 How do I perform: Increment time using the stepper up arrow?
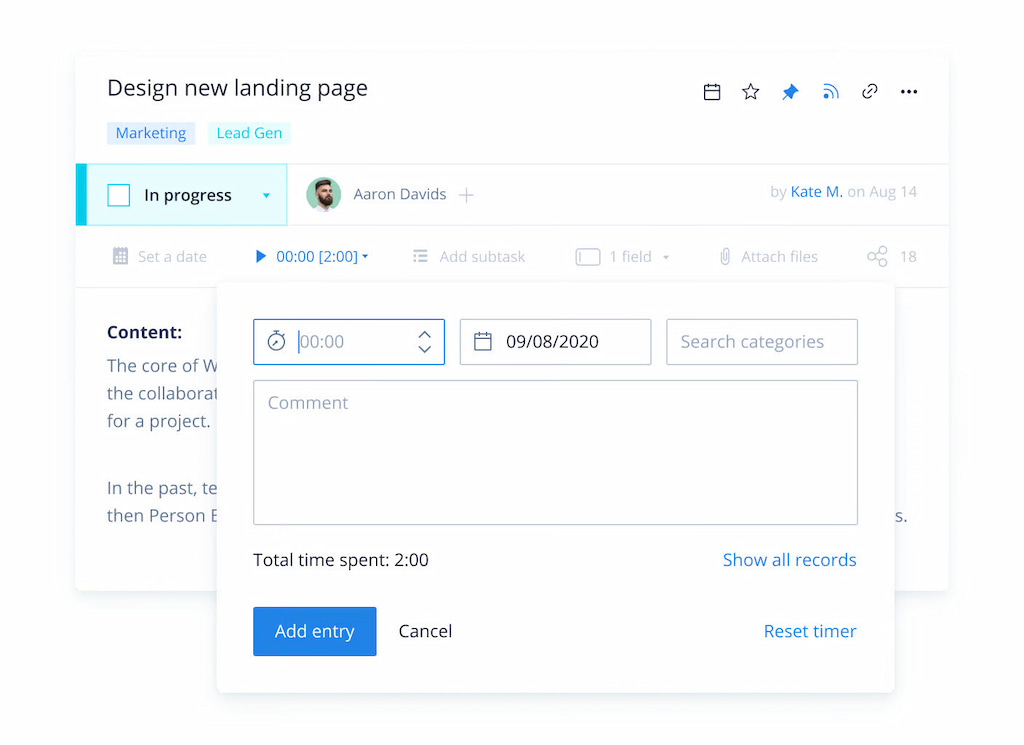coord(424,334)
